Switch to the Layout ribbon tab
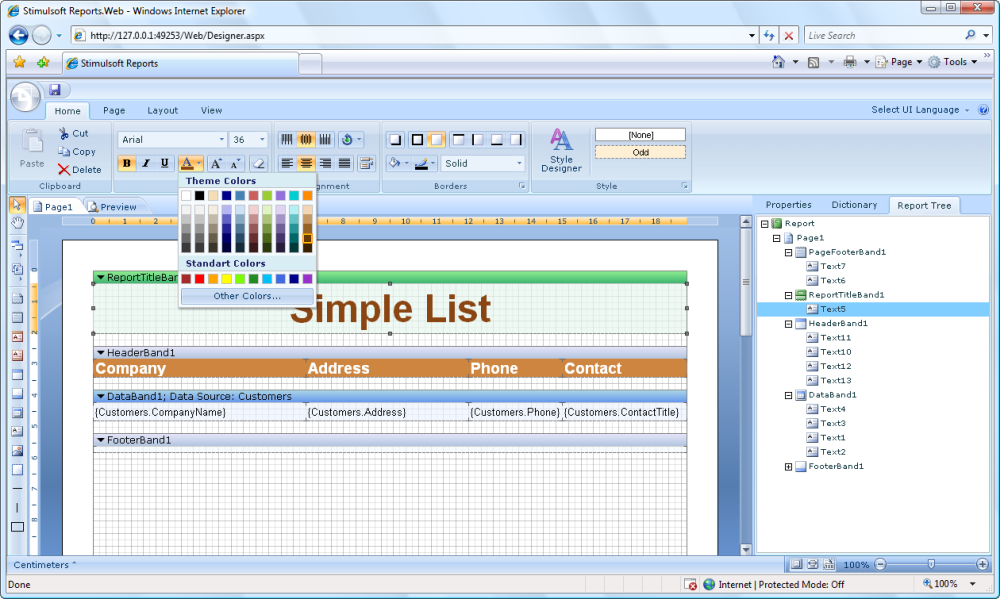 163,110
